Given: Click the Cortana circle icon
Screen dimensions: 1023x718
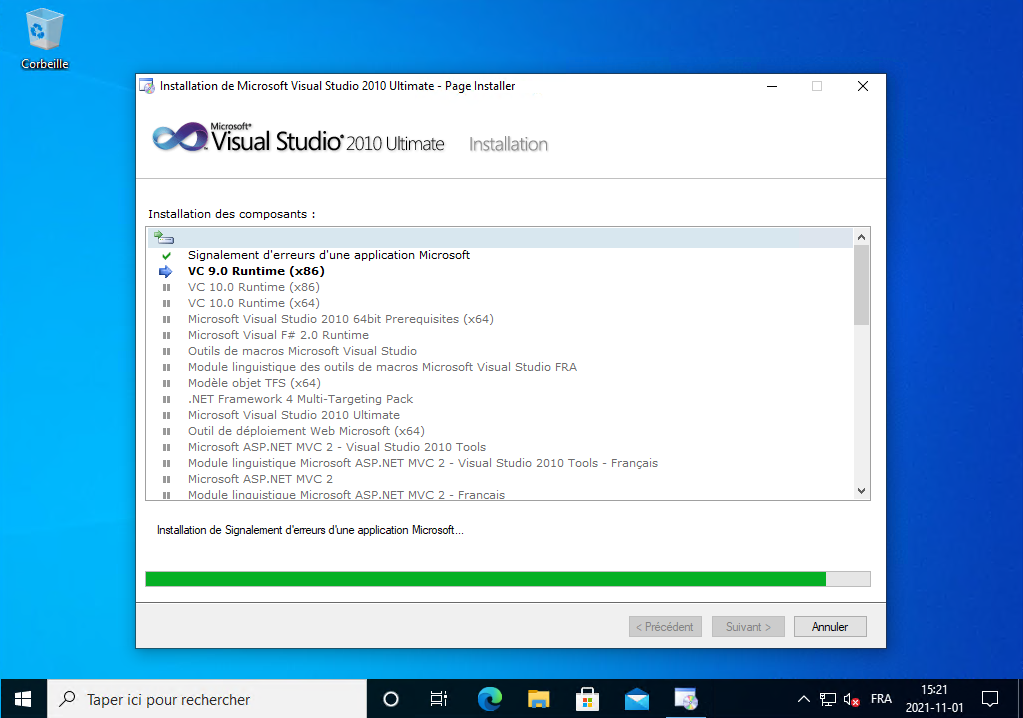Looking at the screenshot, I should pos(391,699).
